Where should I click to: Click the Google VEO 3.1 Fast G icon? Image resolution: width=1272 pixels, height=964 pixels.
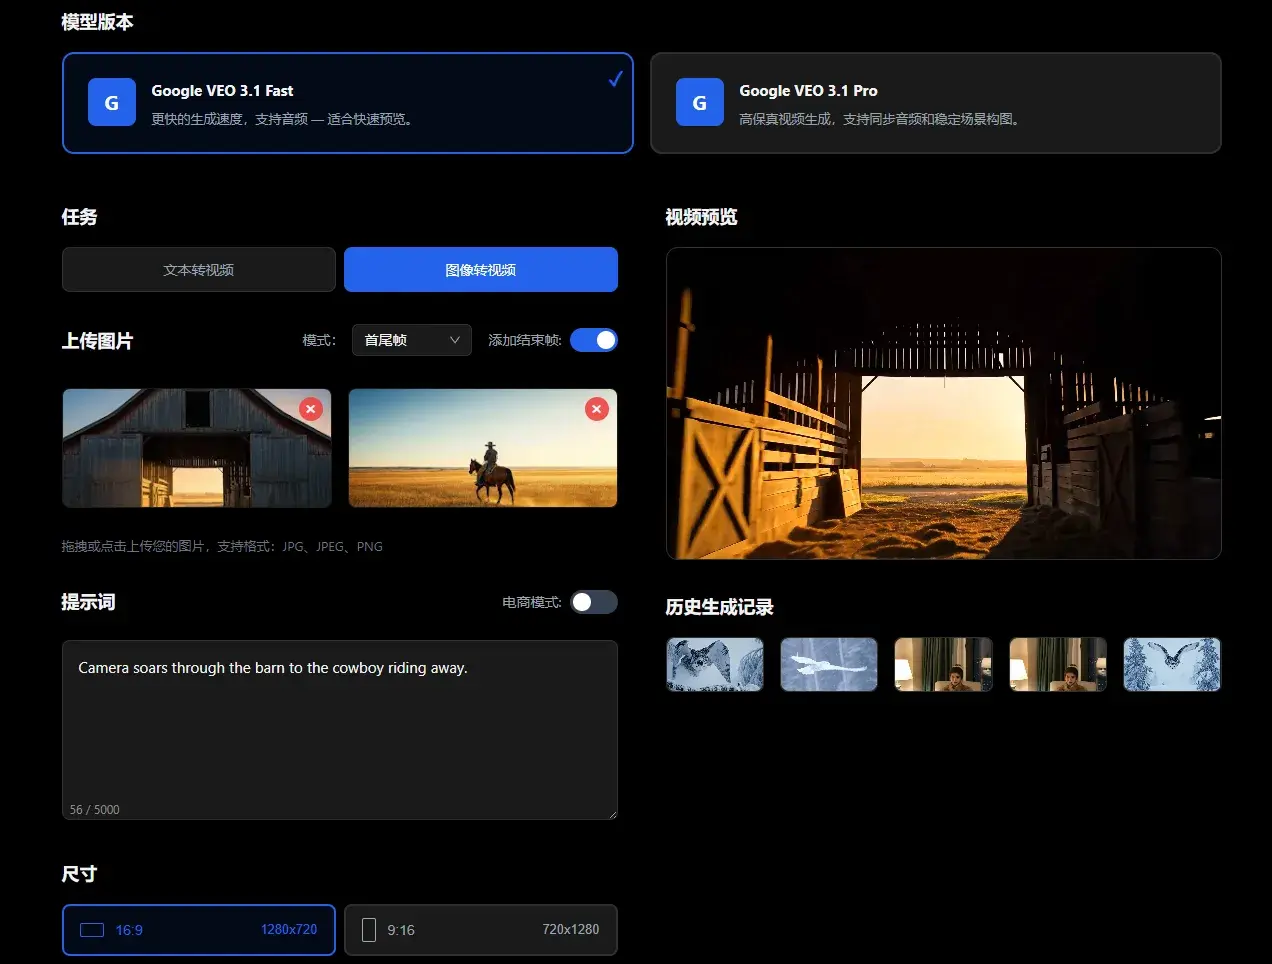[x=112, y=103]
